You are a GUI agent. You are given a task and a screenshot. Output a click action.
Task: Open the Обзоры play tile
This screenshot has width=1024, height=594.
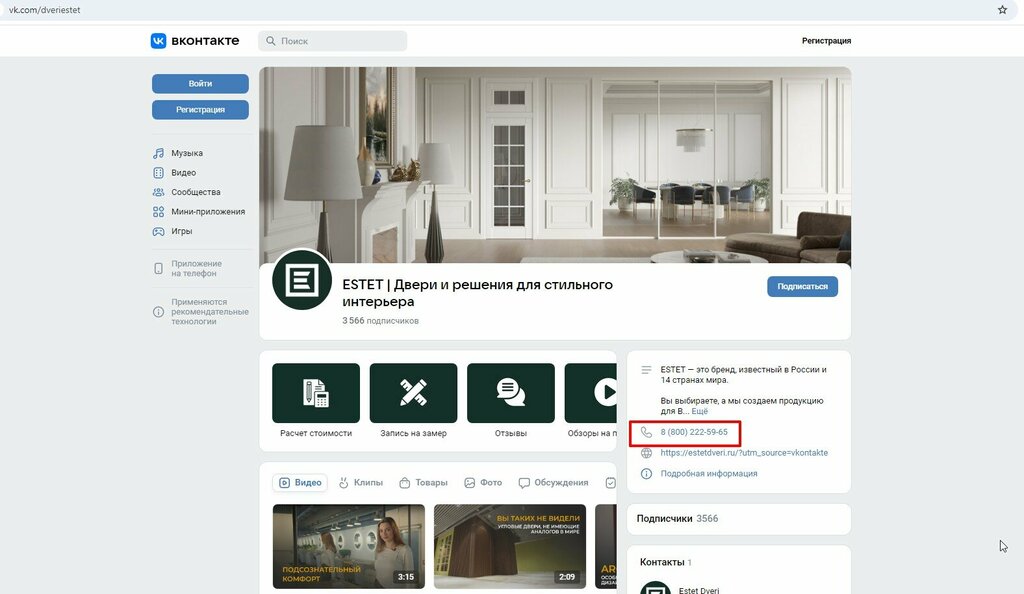(590, 401)
